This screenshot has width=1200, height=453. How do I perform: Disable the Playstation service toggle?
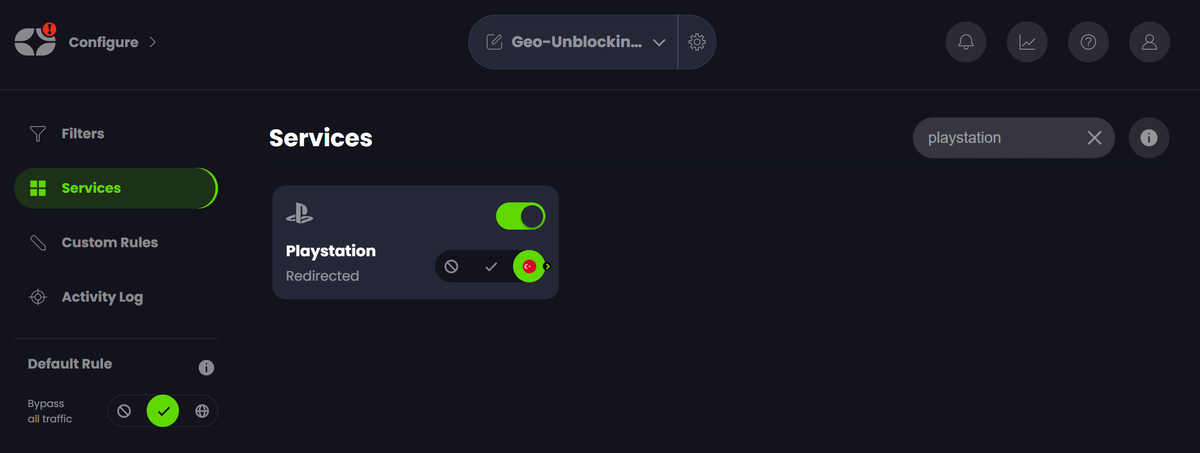click(520, 216)
